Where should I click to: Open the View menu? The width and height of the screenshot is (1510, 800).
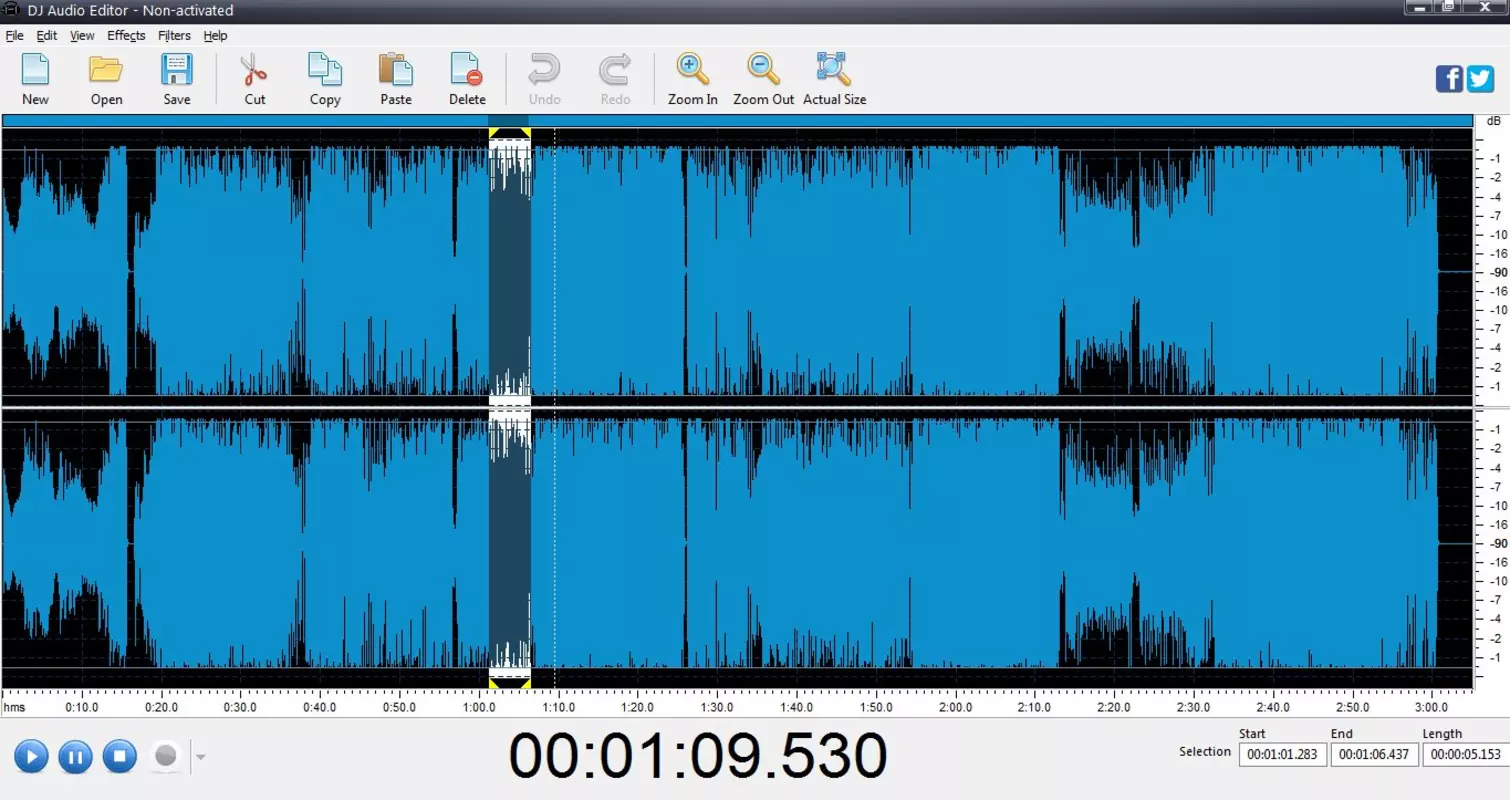82,35
